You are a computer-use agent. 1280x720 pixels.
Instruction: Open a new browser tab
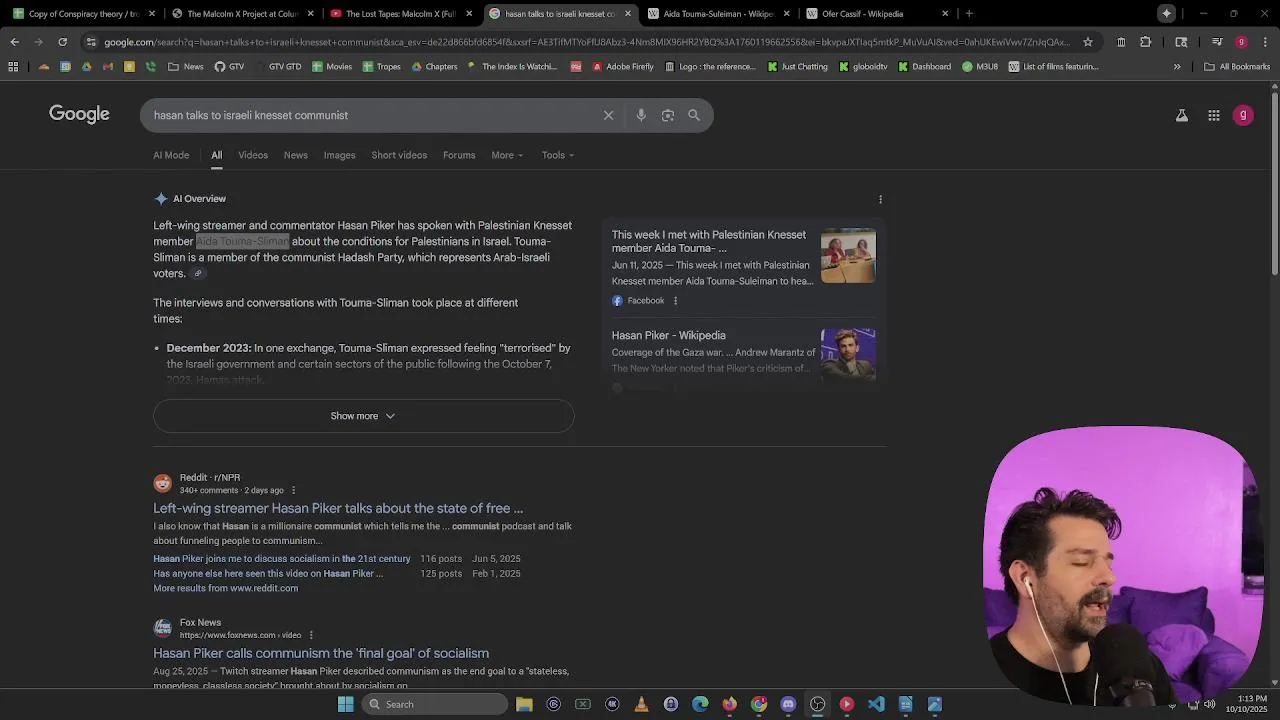969,14
